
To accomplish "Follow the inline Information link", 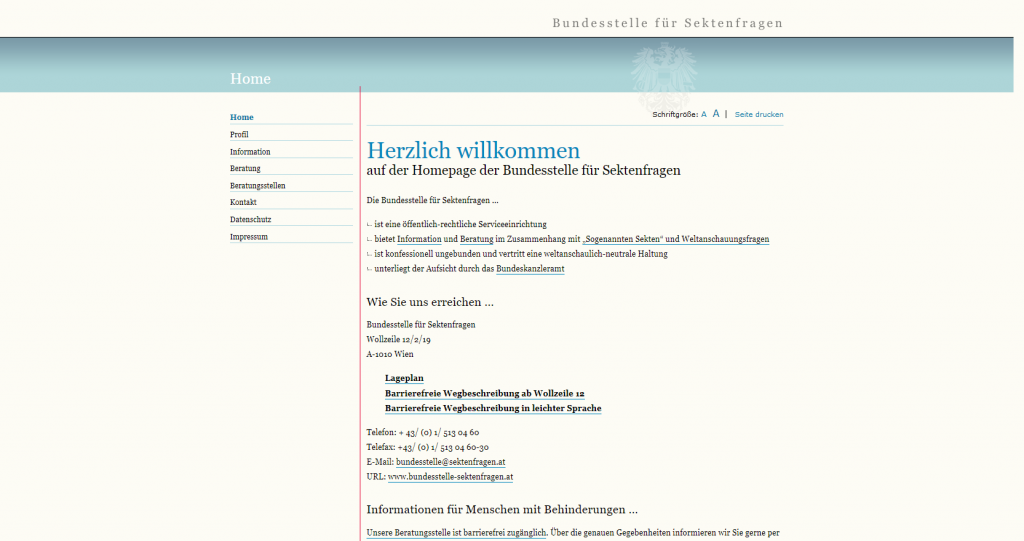I will click(x=419, y=239).
